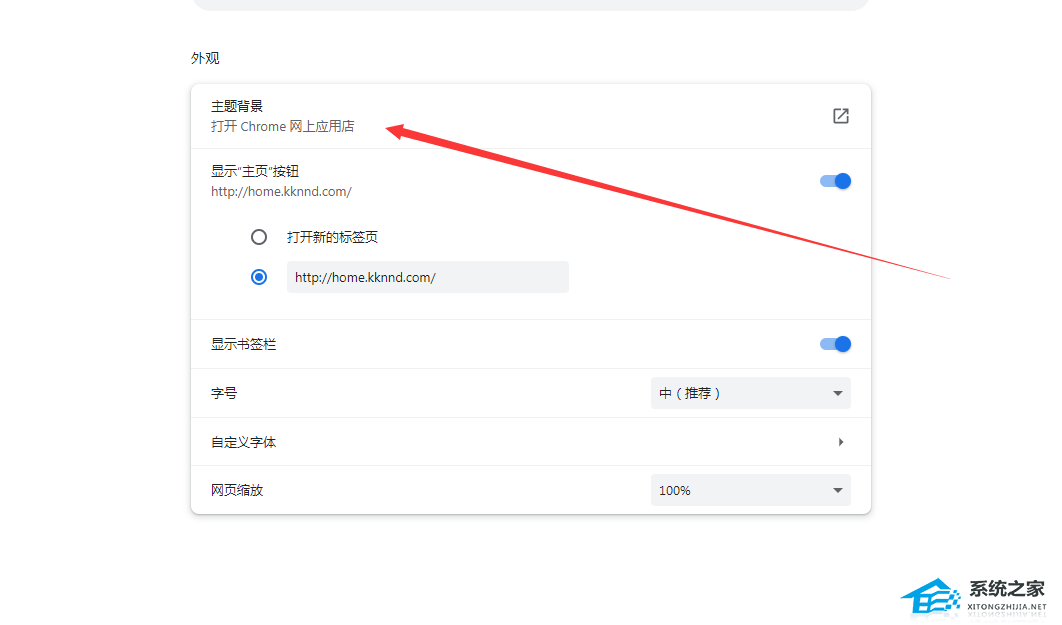1062x625 pixels.
Task: Click the 自定义字体 label
Action: (x=244, y=442)
